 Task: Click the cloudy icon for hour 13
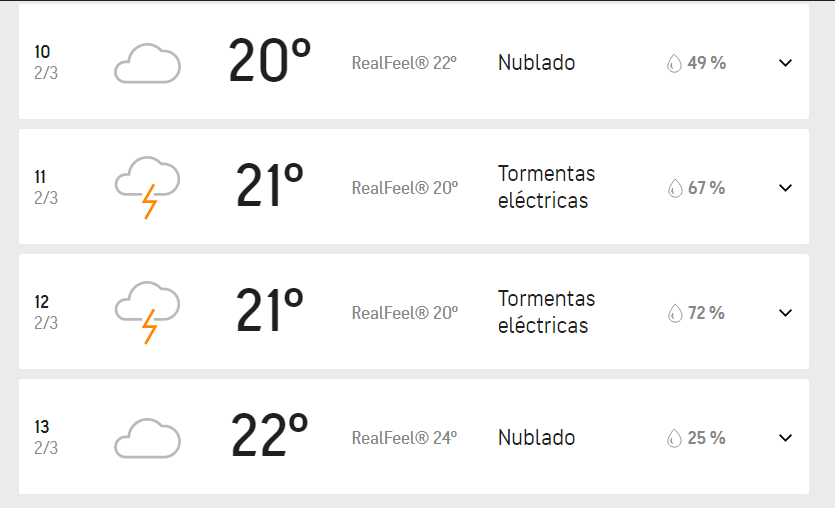coord(148,438)
